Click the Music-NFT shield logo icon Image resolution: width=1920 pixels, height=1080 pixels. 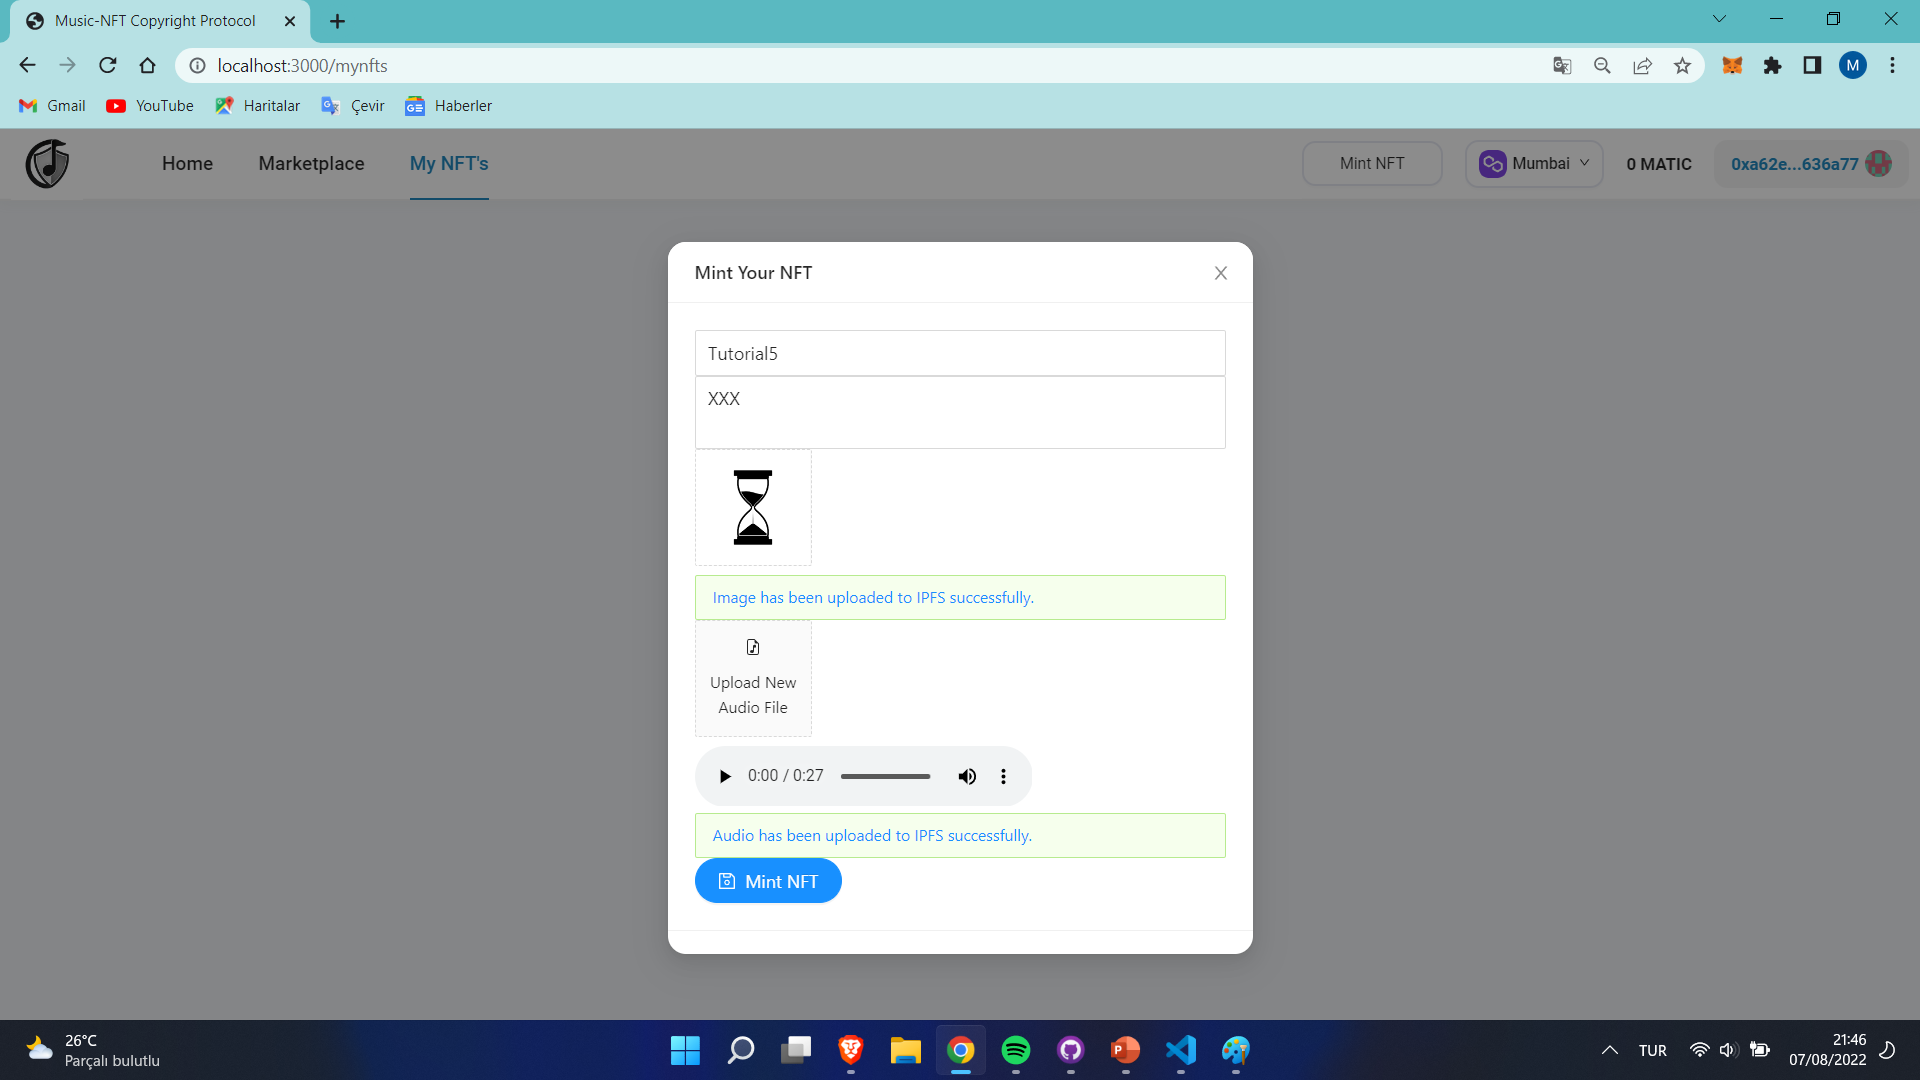[47, 164]
